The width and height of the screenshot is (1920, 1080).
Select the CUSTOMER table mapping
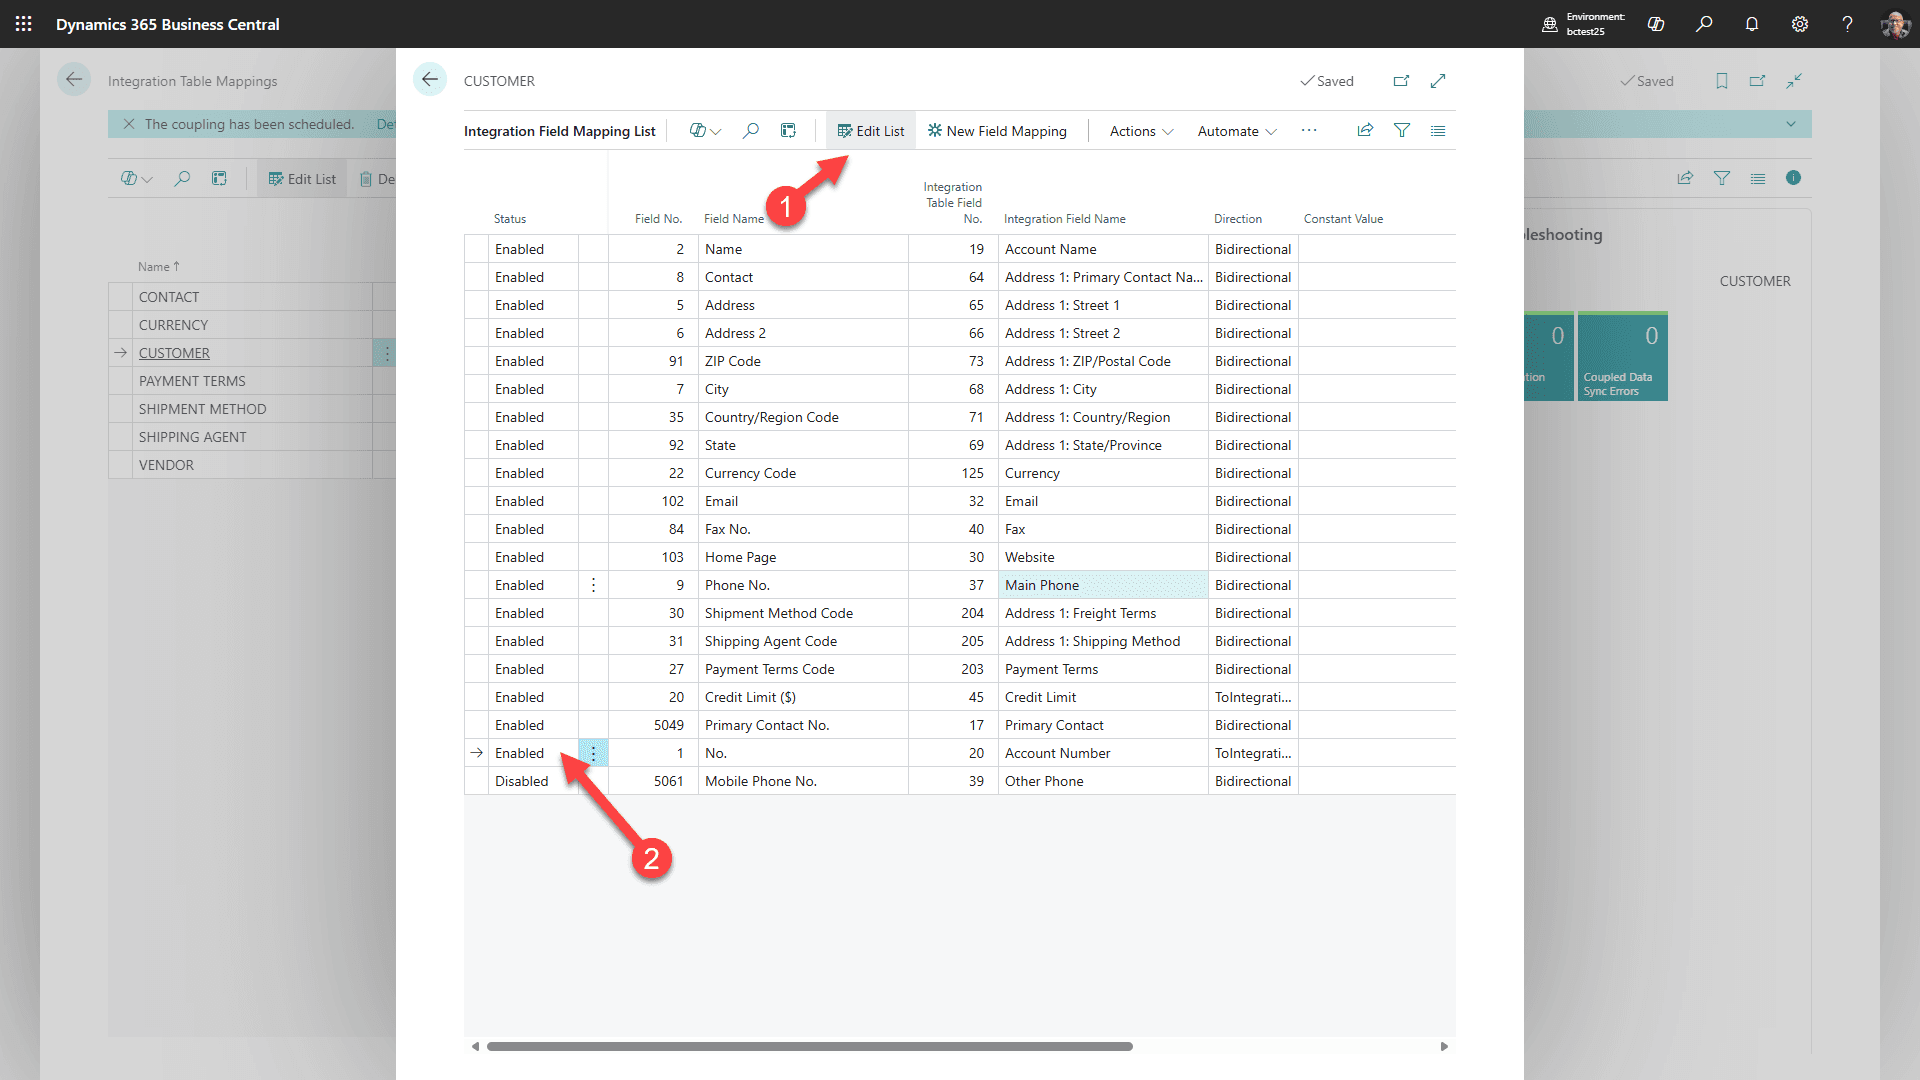click(x=175, y=352)
